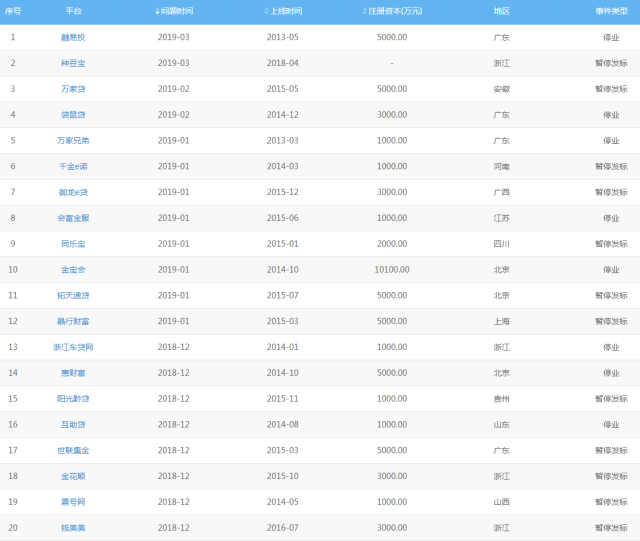Select 暂停发标 status in 钱美美 row
The height and width of the screenshot is (541, 640).
(611, 528)
